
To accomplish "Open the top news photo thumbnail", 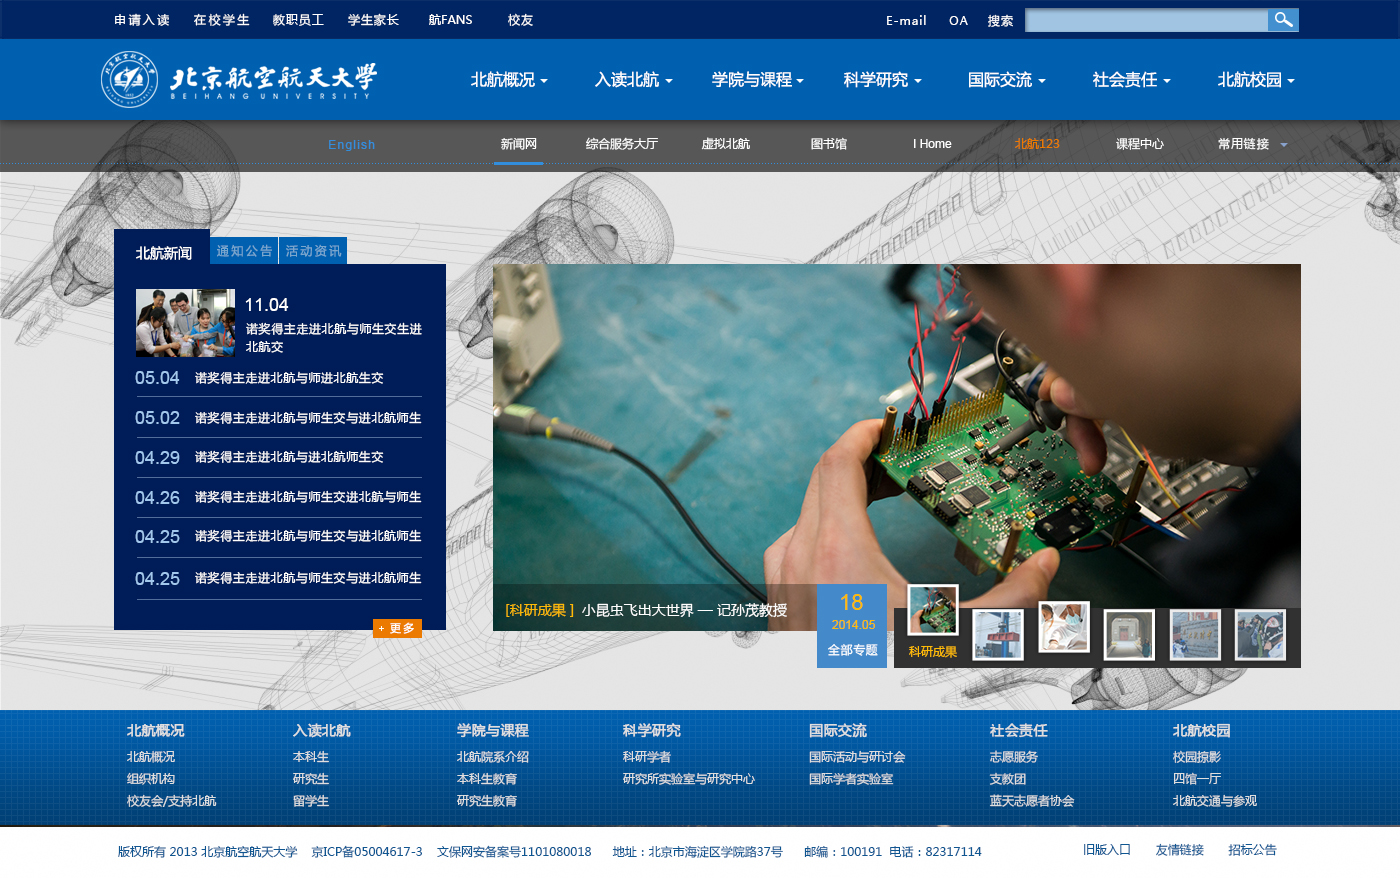I will 185,323.
